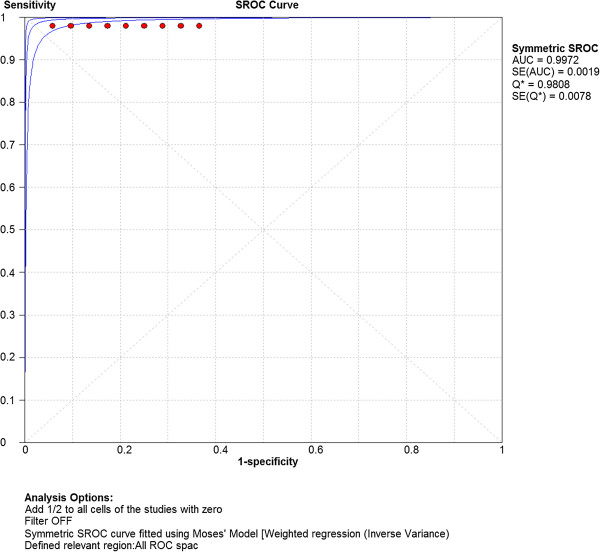The width and height of the screenshot is (600, 552).
Task: Click the 'Filter OFF' text
Action: click(x=48, y=521)
